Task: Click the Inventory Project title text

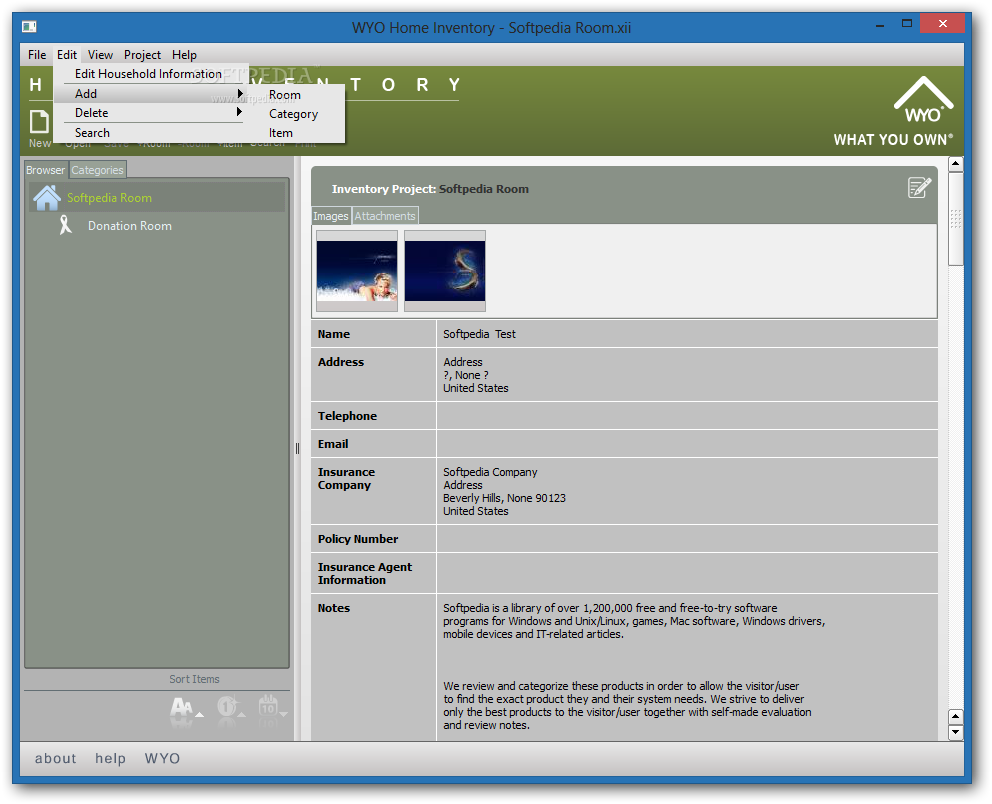Action: (x=430, y=189)
